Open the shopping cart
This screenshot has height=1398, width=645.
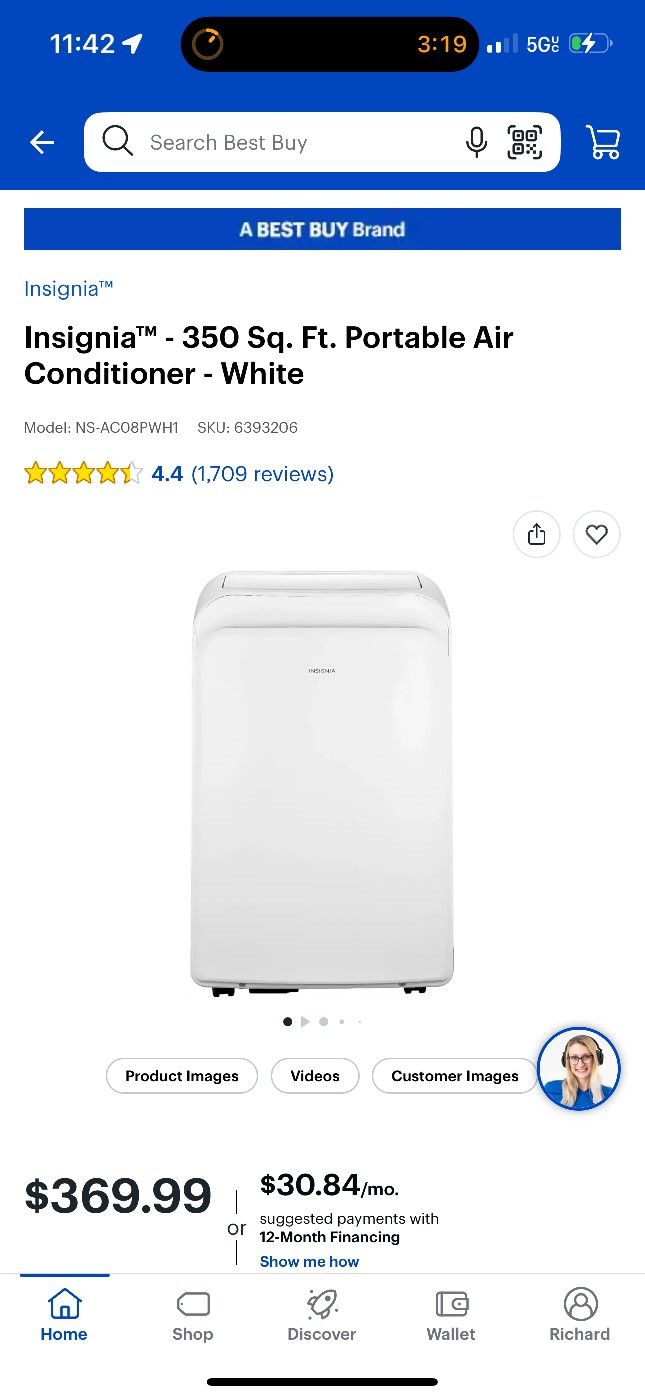tap(603, 143)
